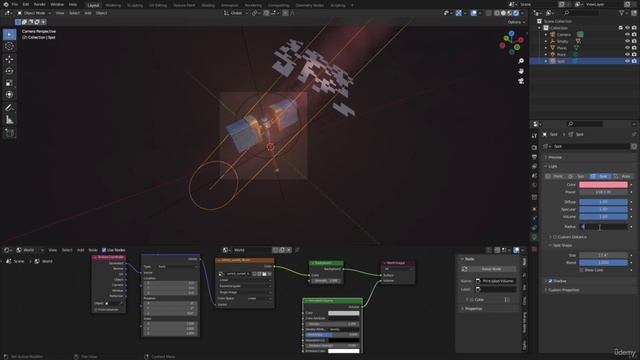Select the Select Box tool in viewport toolbar
640x360 pixels.
click(x=9, y=34)
